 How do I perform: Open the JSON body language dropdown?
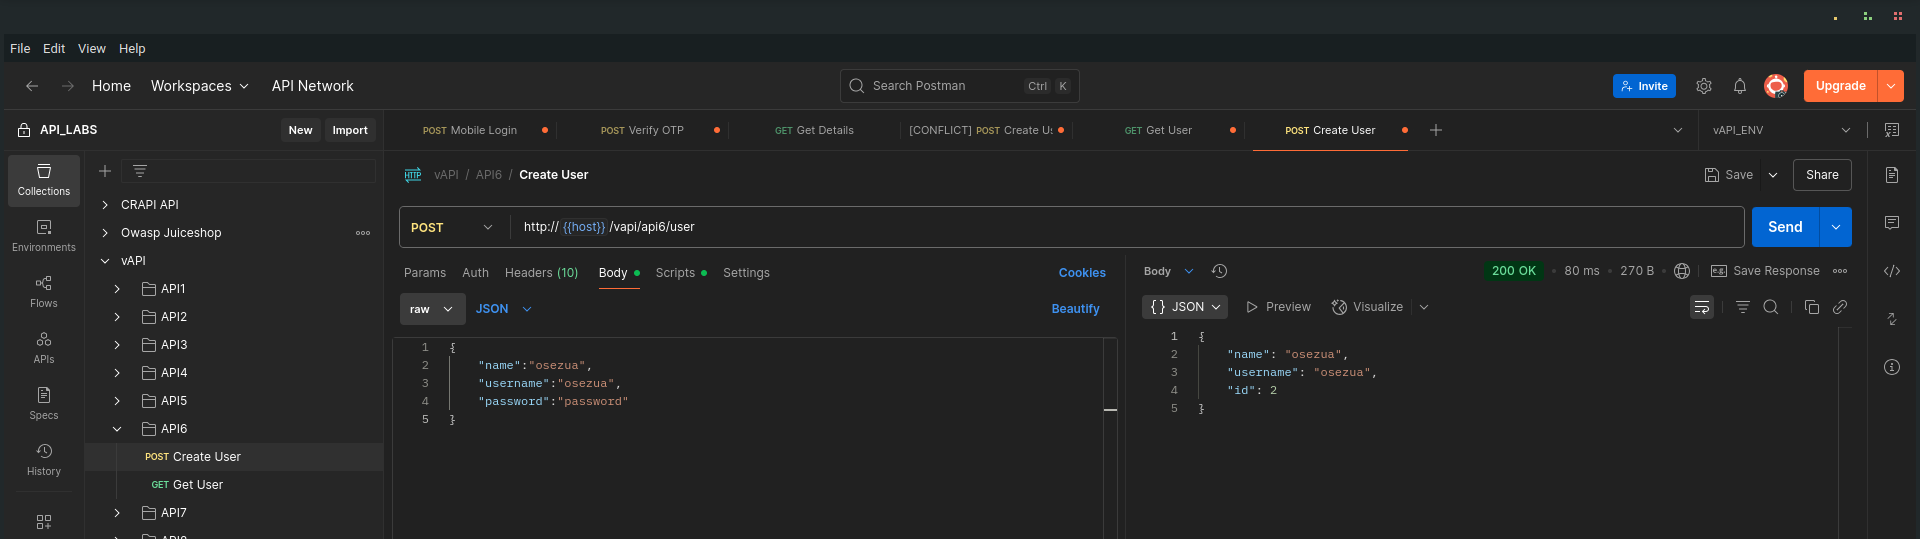503,309
